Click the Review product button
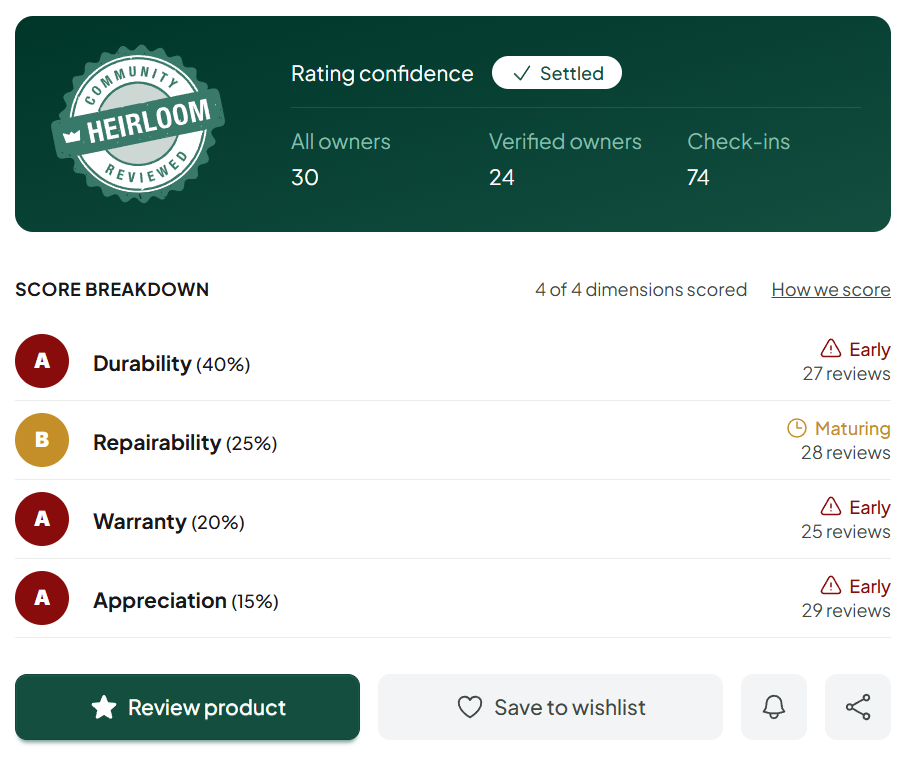 [187, 707]
